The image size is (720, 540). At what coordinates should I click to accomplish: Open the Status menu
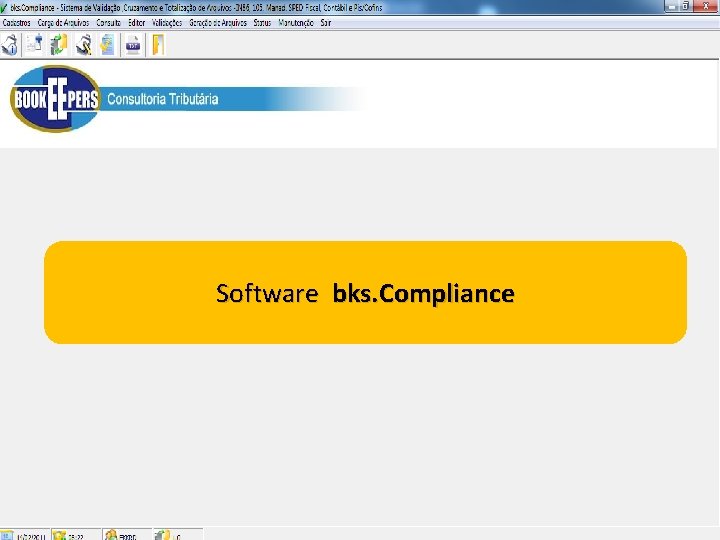262,22
